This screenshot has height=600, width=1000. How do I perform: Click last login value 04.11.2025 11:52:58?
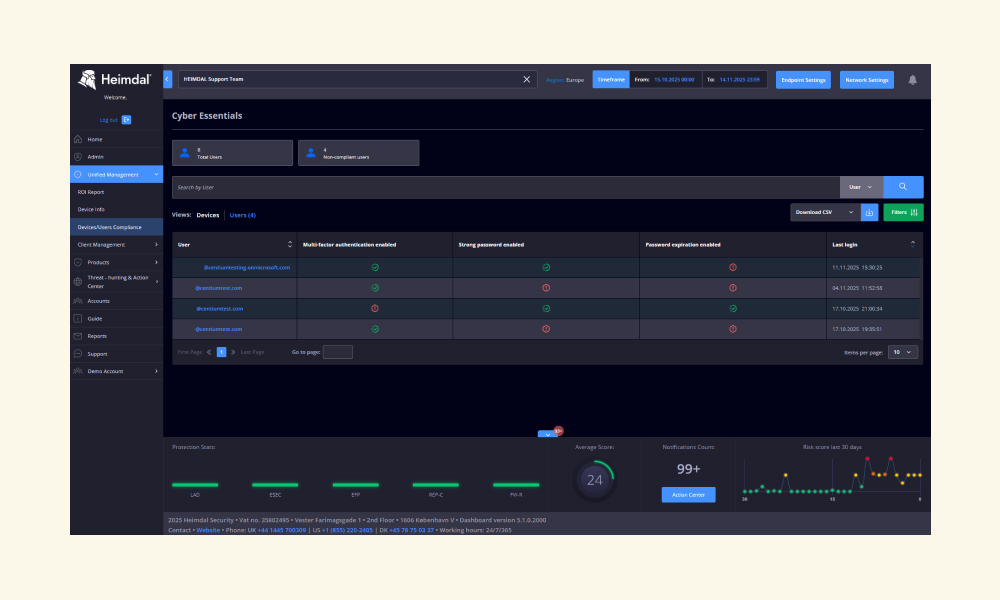coord(857,288)
